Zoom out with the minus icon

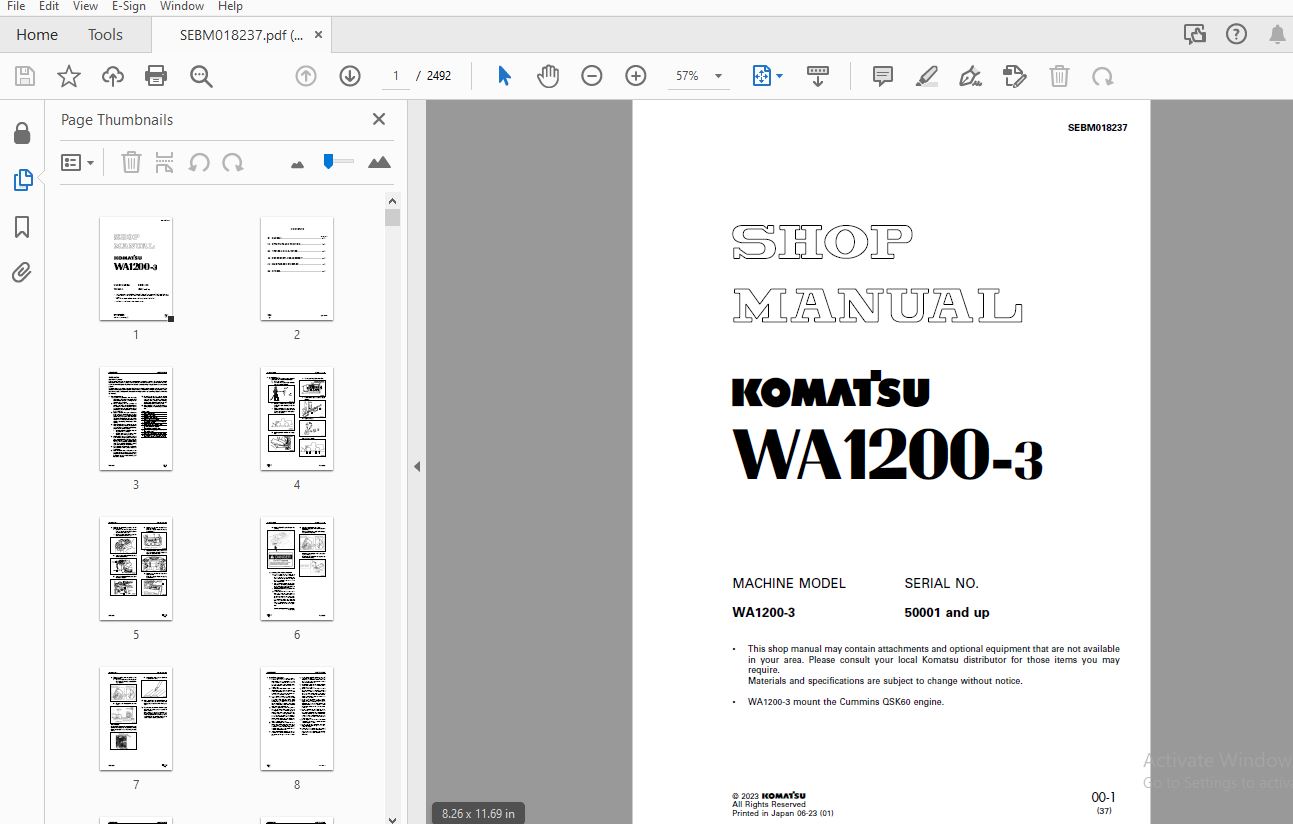tap(592, 76)
